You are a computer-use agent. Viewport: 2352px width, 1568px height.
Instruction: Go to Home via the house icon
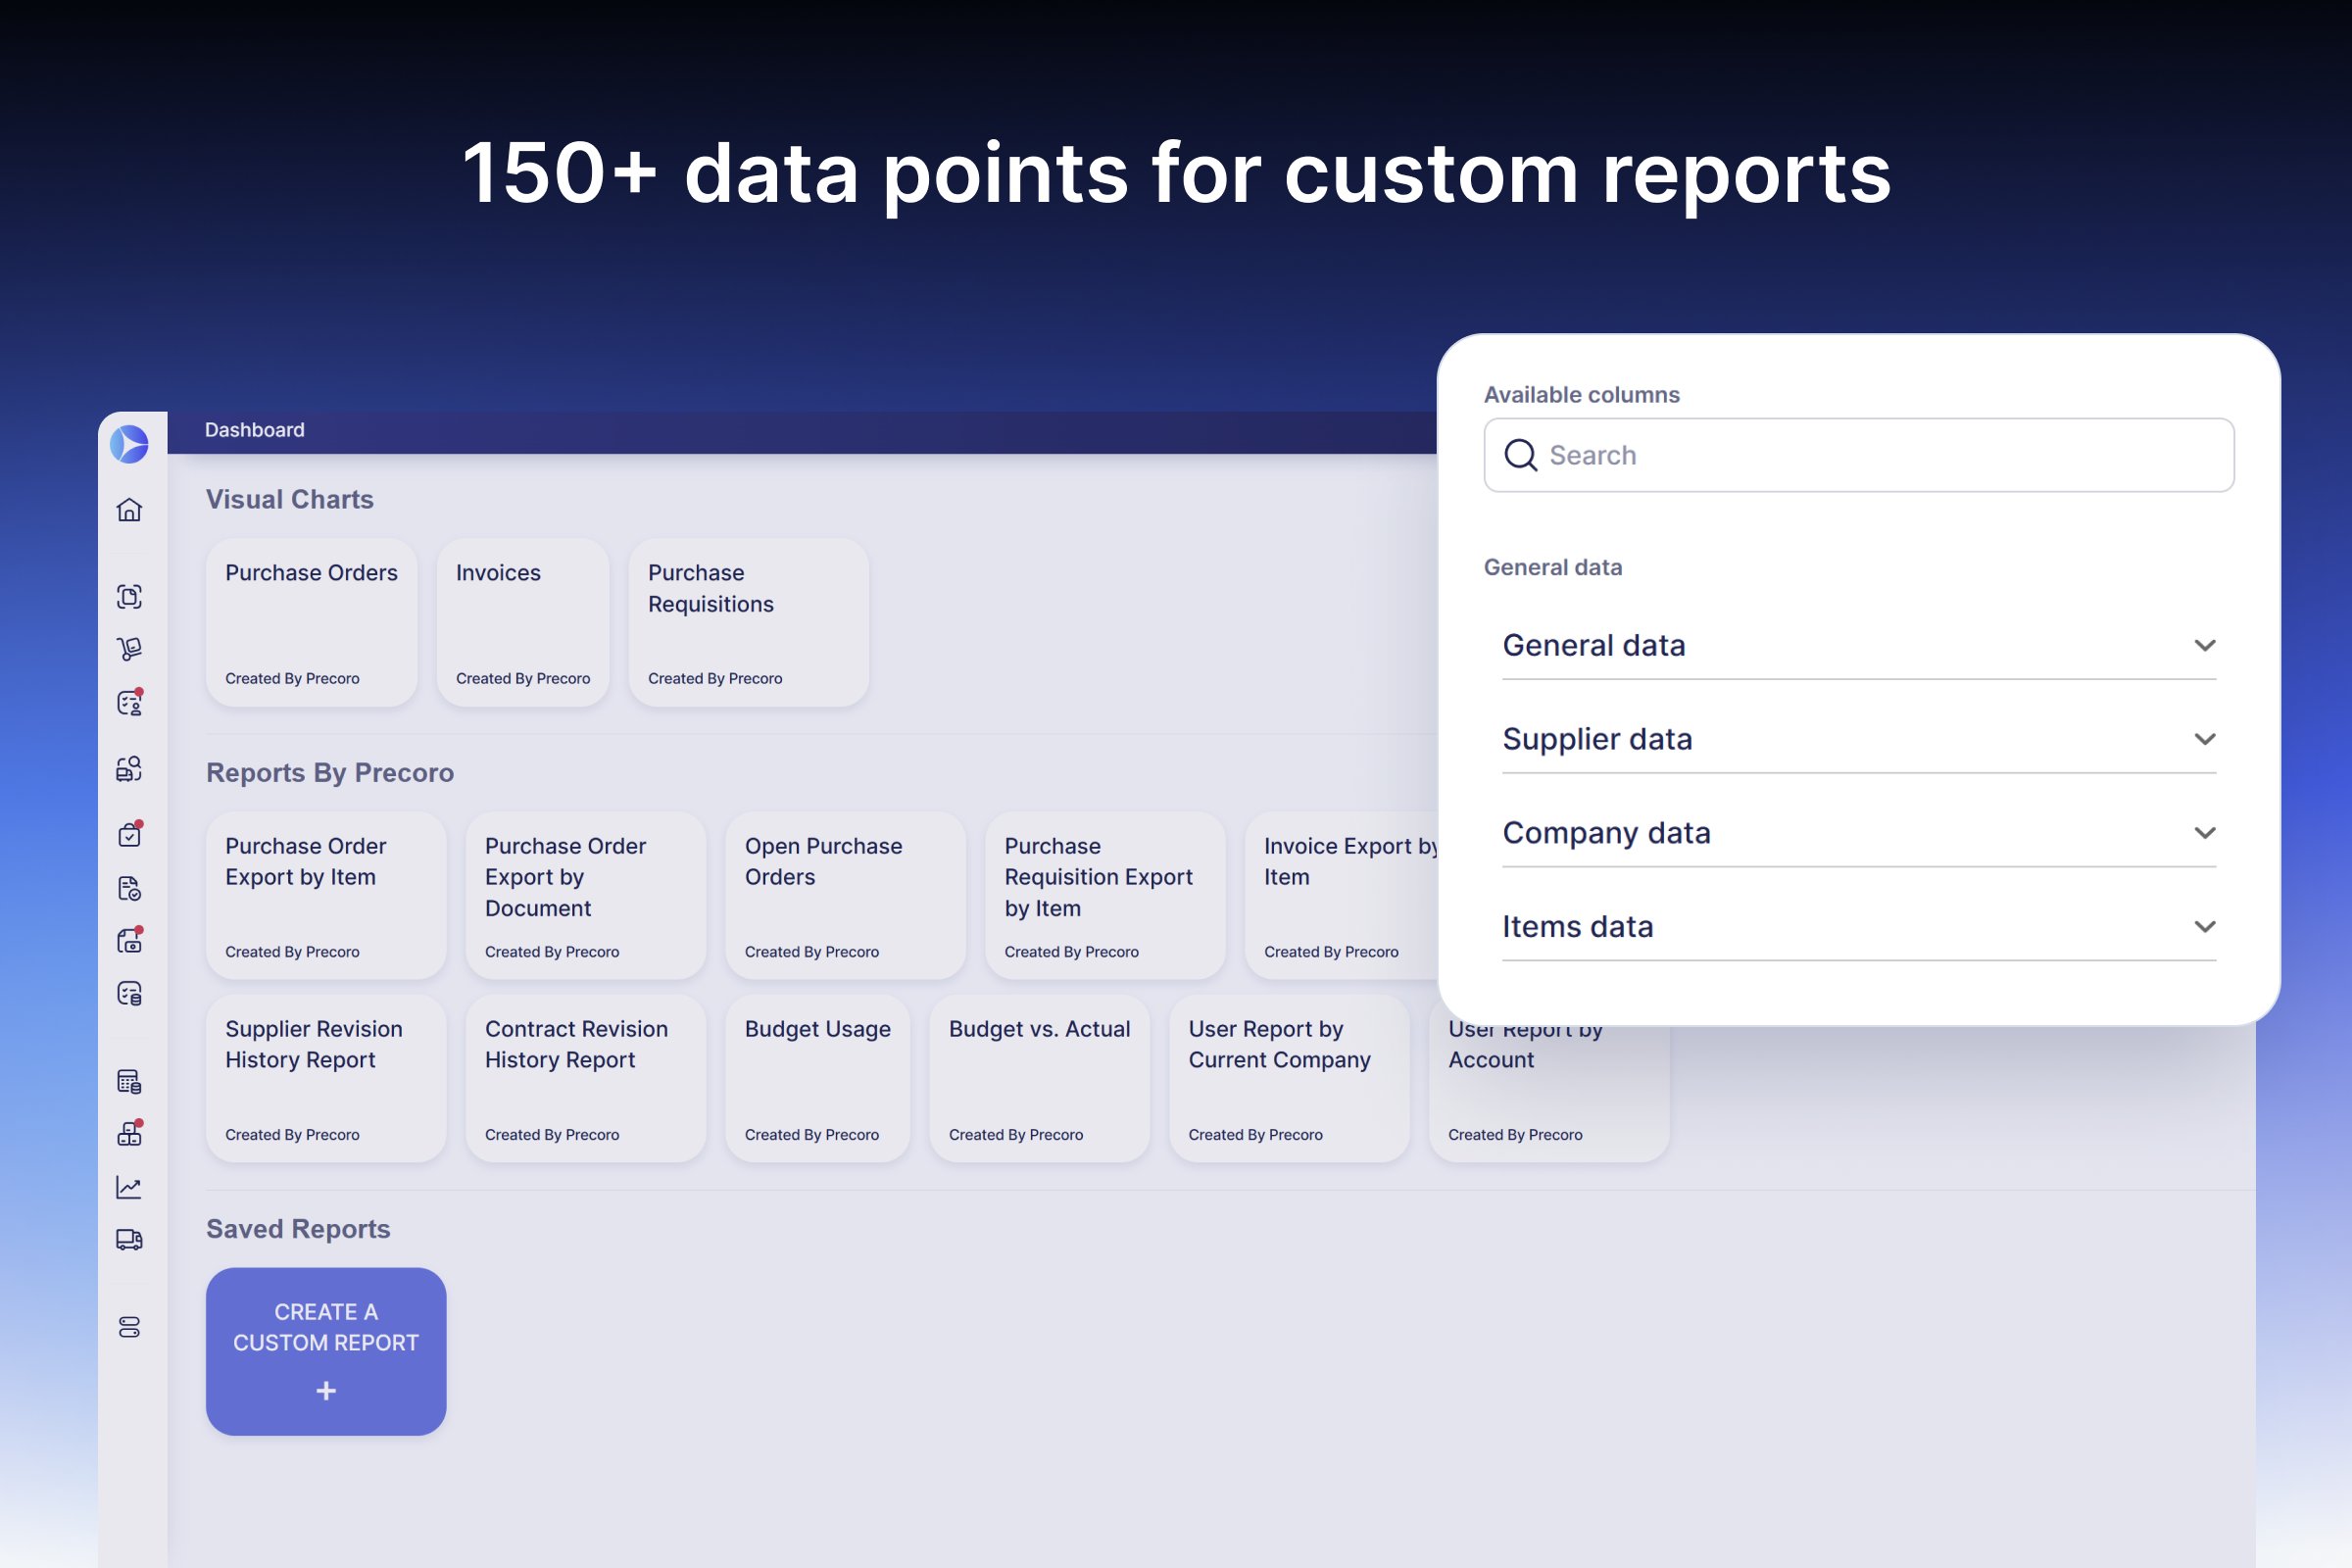[130, 510]
